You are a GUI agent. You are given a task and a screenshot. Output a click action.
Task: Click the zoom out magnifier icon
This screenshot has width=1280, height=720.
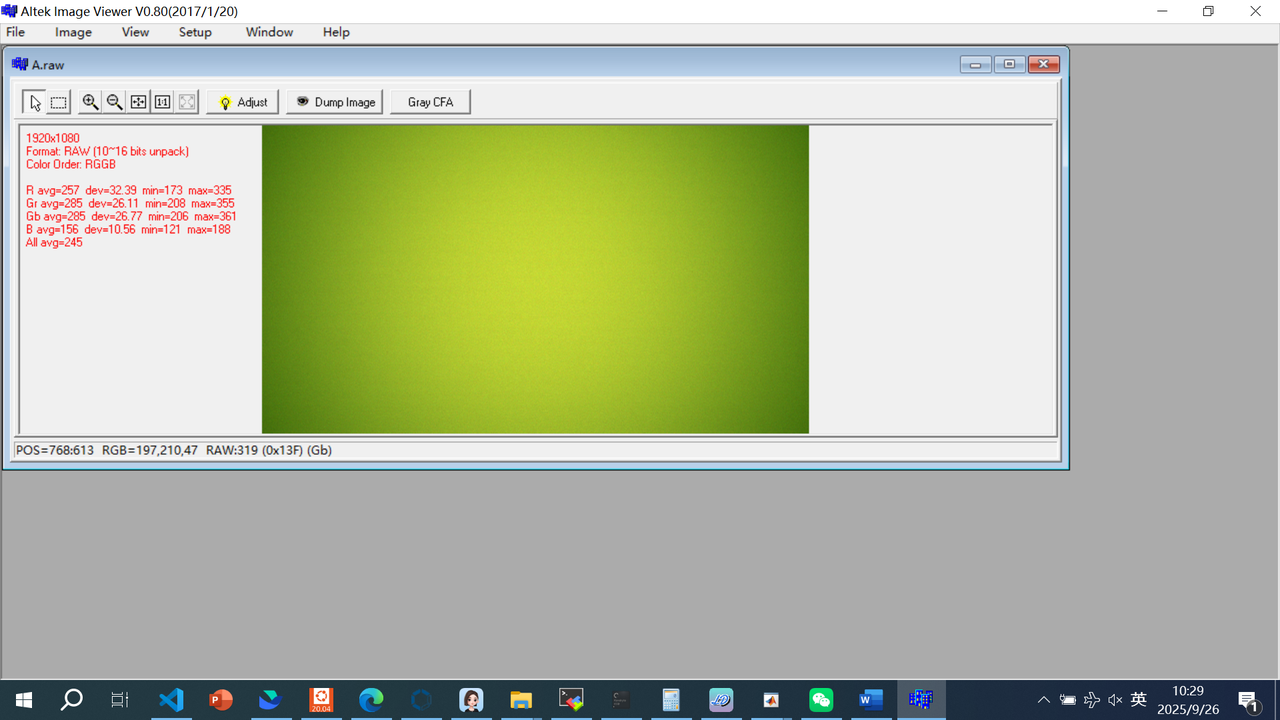click(x=114, y=102)
